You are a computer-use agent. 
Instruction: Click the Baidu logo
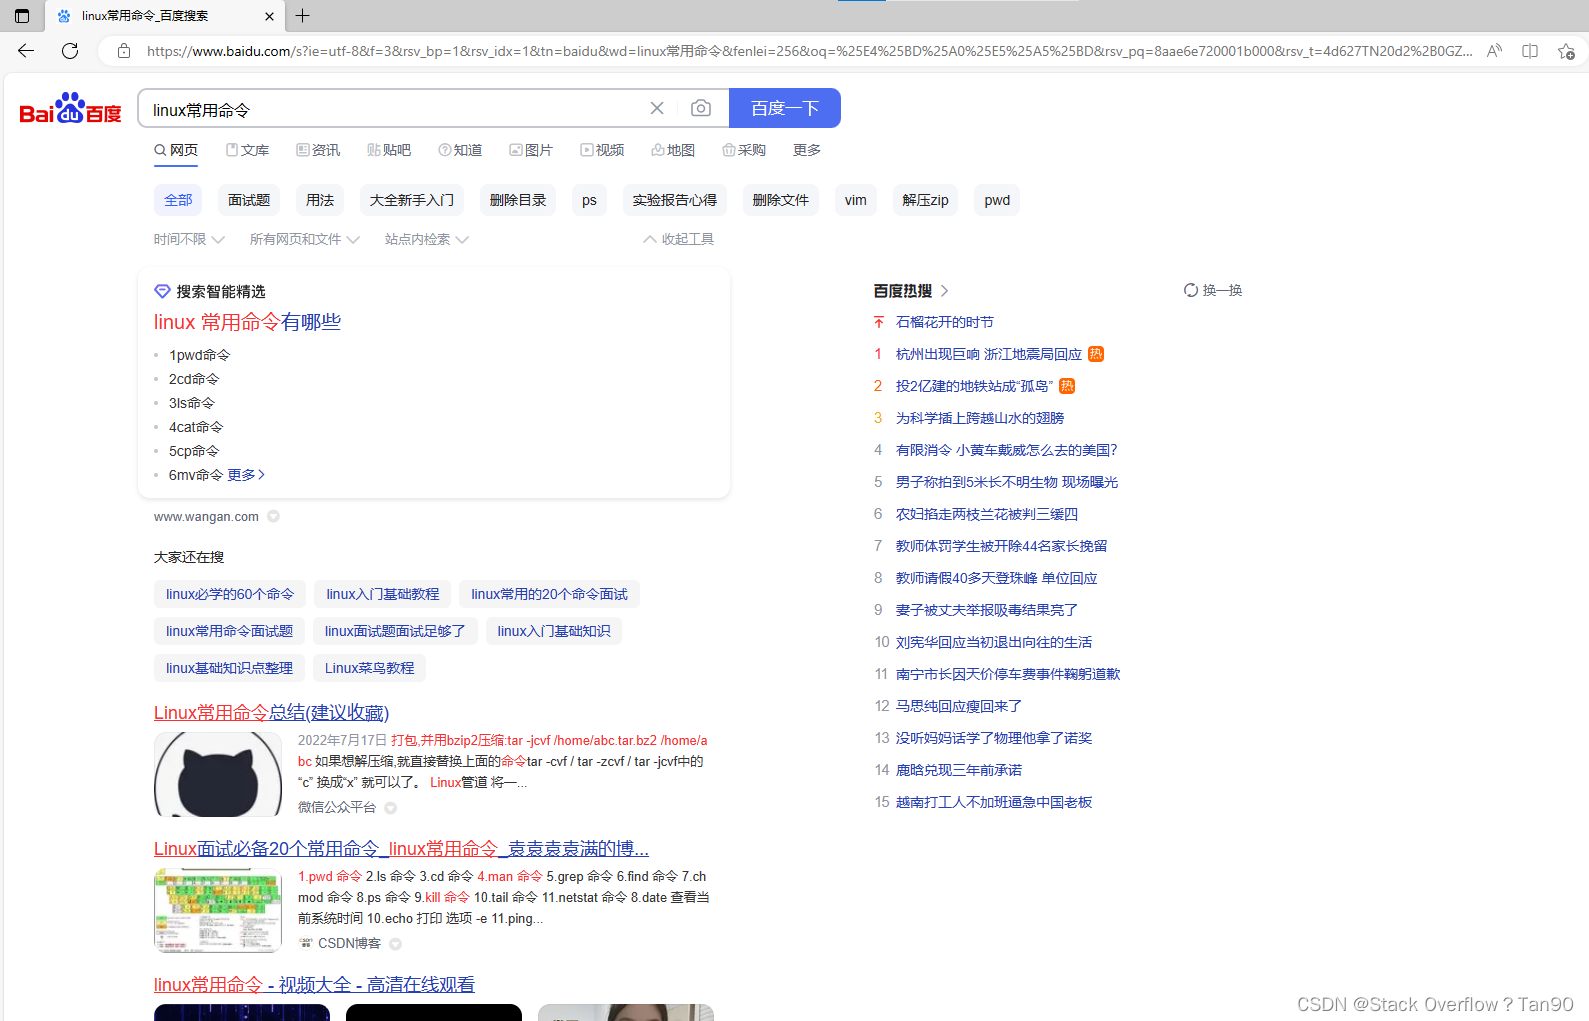pos(70,108)
